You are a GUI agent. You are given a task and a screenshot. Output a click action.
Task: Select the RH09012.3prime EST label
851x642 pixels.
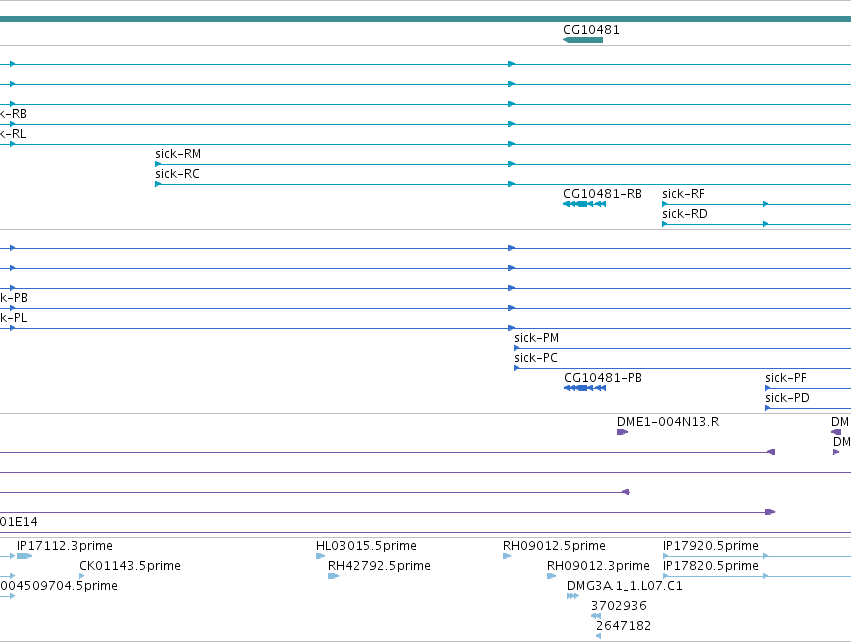click(x=598, y=566)
